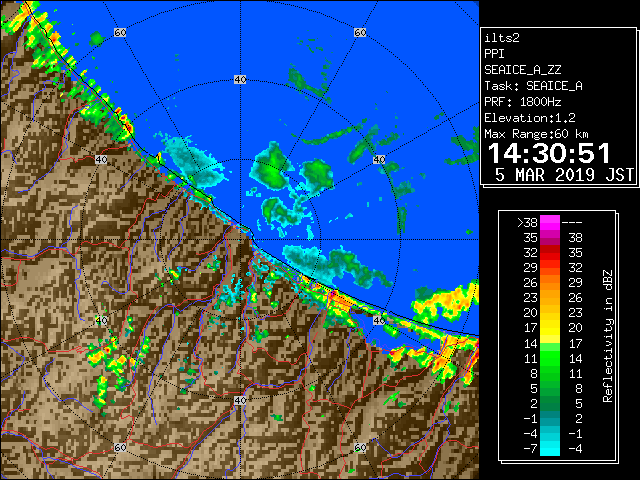The image size is (640, 480).
Task: Click the 14:30:51 timestamp
Action: (549, 154)
